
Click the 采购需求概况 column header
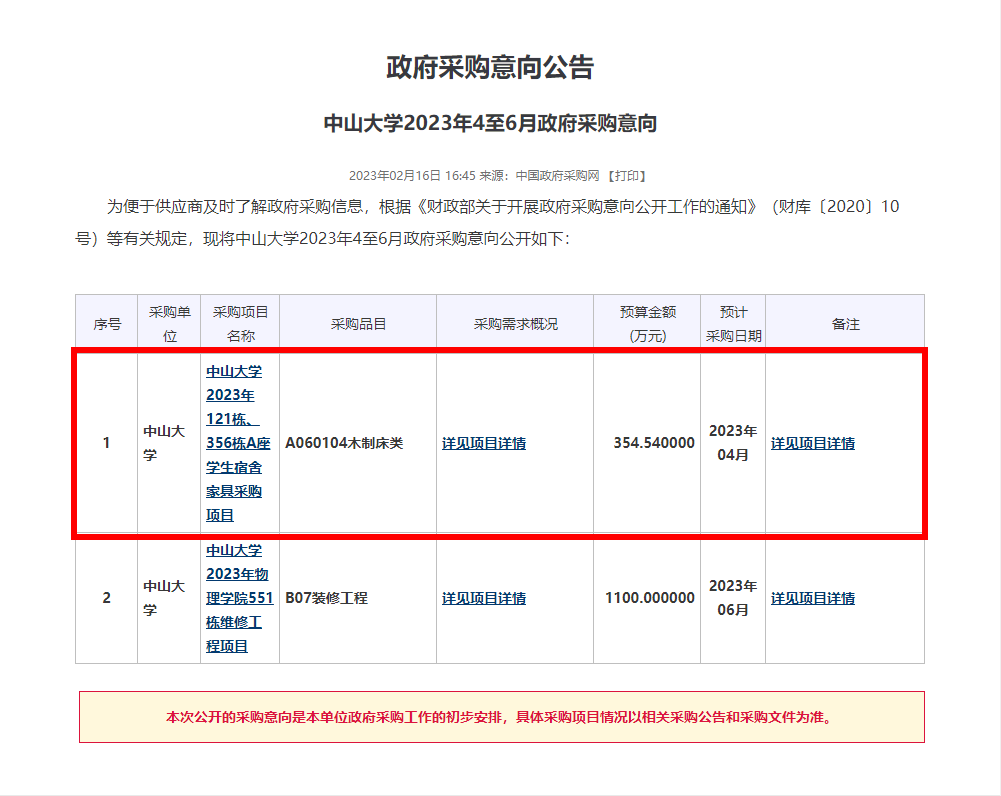(x=515, y=324)
